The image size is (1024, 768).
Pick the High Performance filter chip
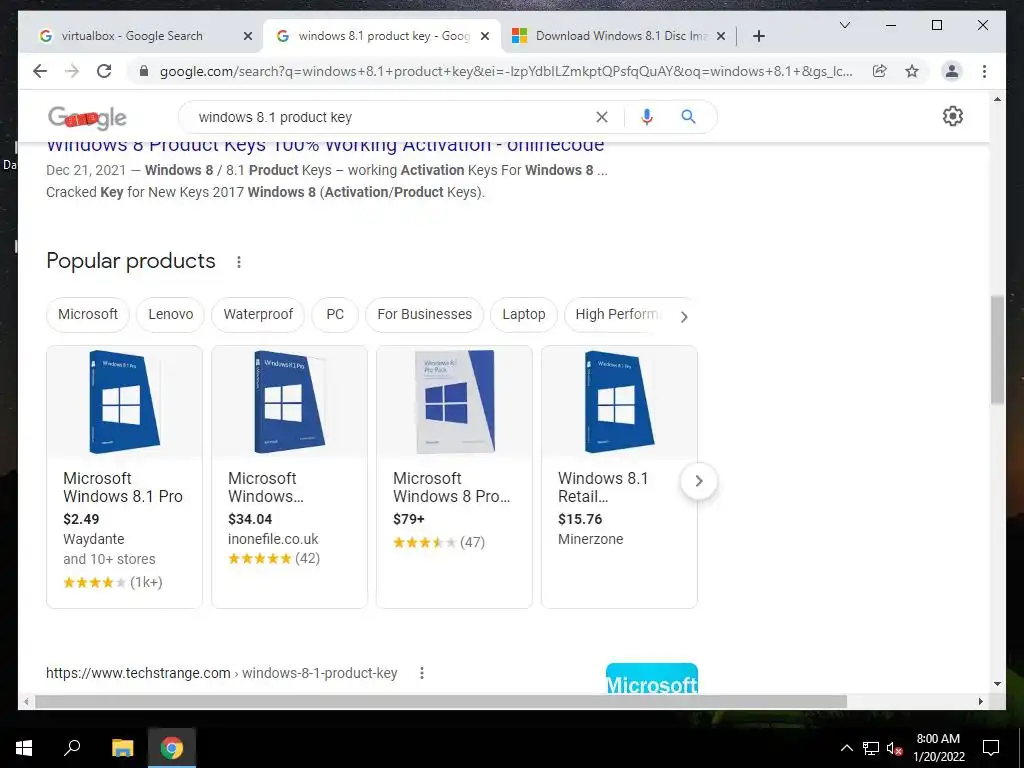(x=618, y=314)
